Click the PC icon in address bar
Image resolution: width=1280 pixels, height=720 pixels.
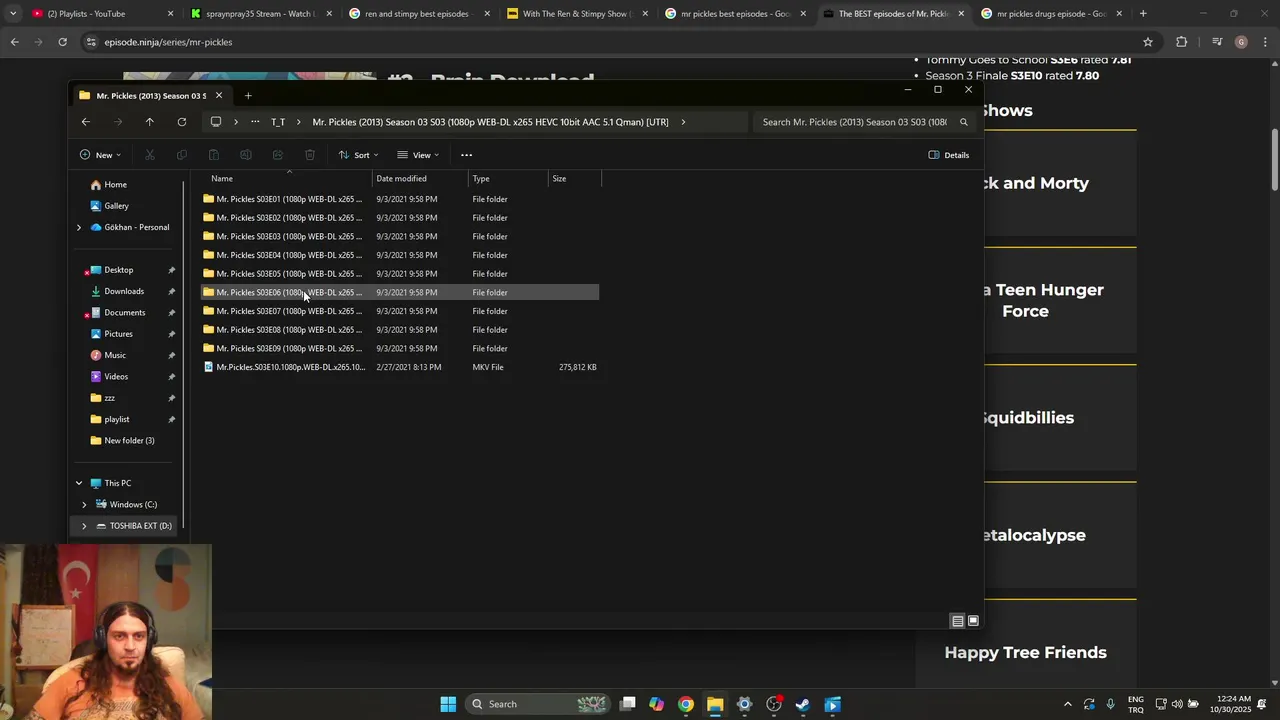(216, 122)
